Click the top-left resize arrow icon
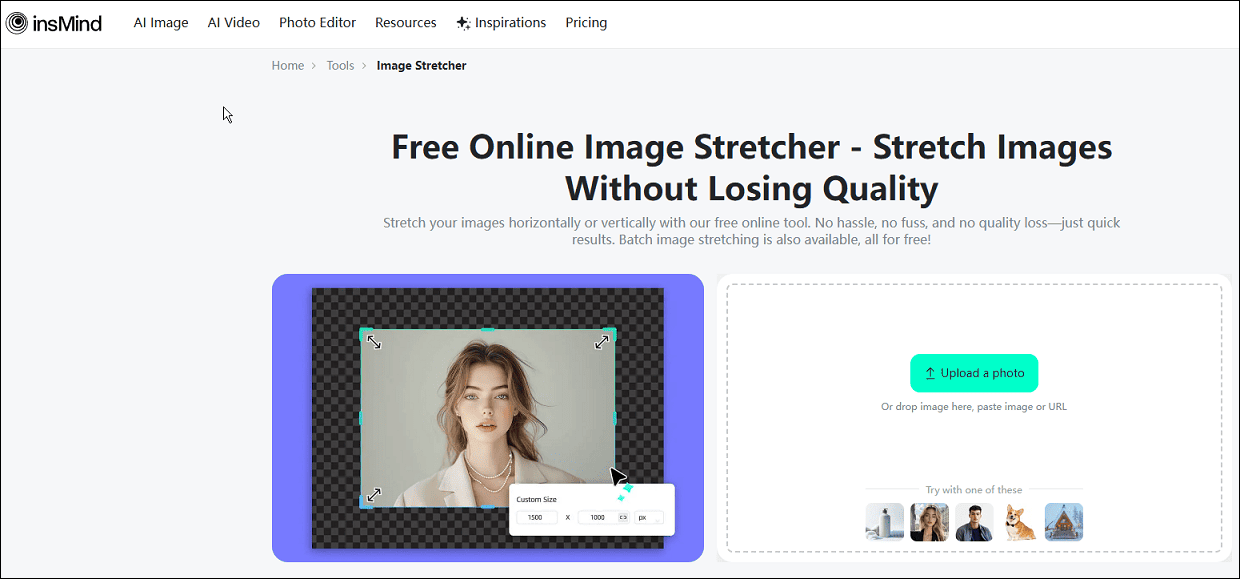The image size is (1240, 579). (374, 341)
